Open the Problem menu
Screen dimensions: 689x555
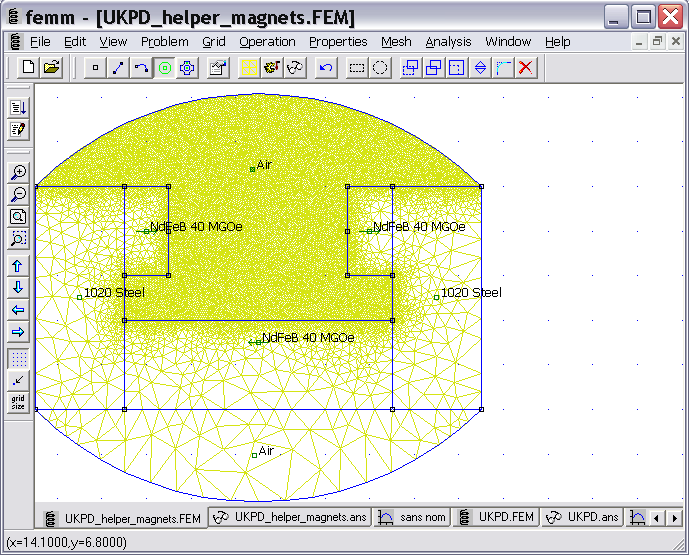[164, 42]
